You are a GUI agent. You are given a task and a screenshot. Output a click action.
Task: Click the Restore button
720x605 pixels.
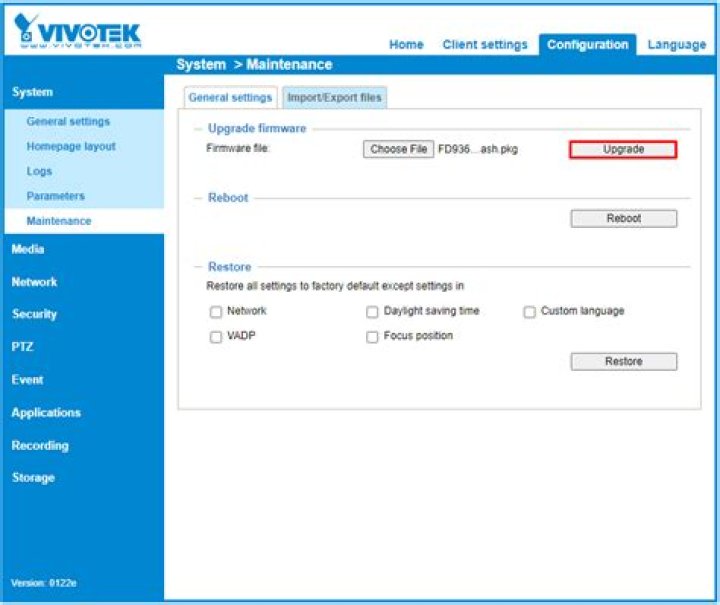tap(624, 361)
